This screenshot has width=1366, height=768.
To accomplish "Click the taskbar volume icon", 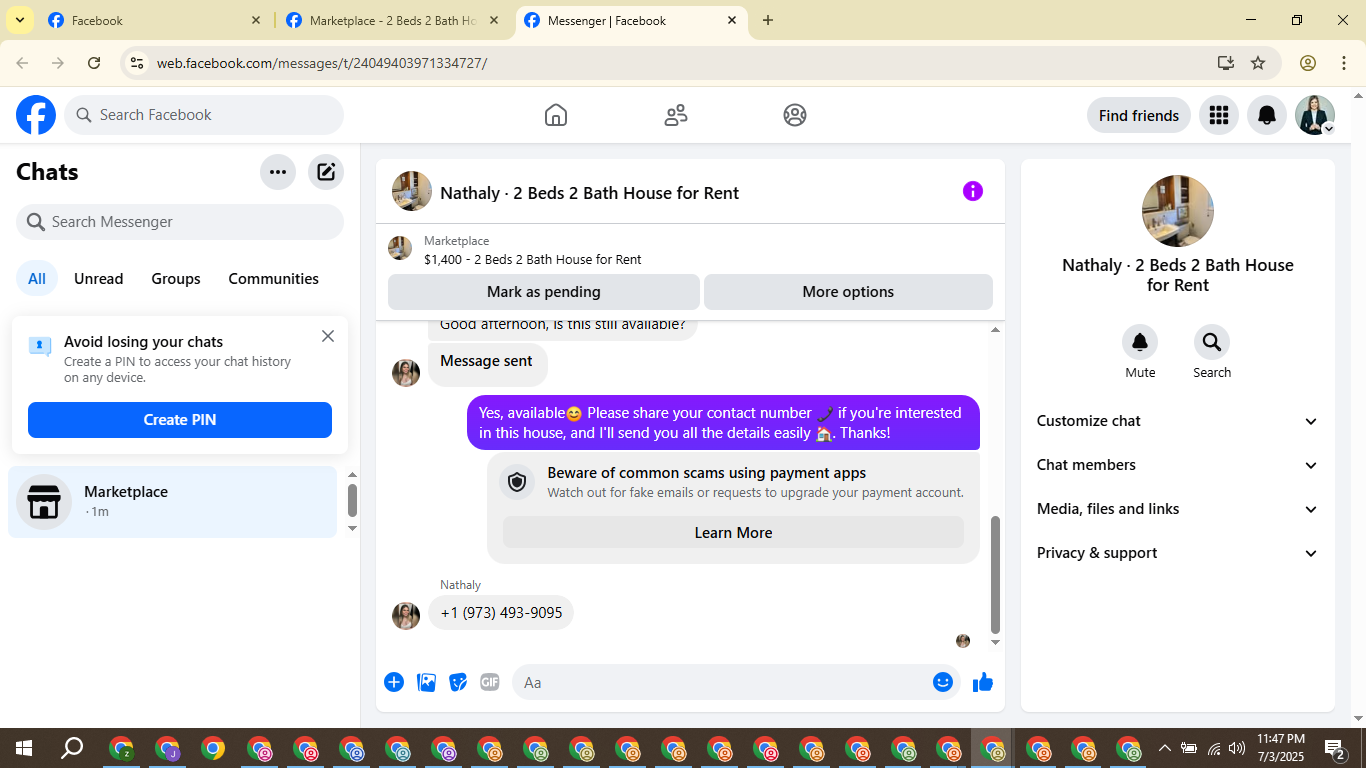I will (x=1237, y=748).
